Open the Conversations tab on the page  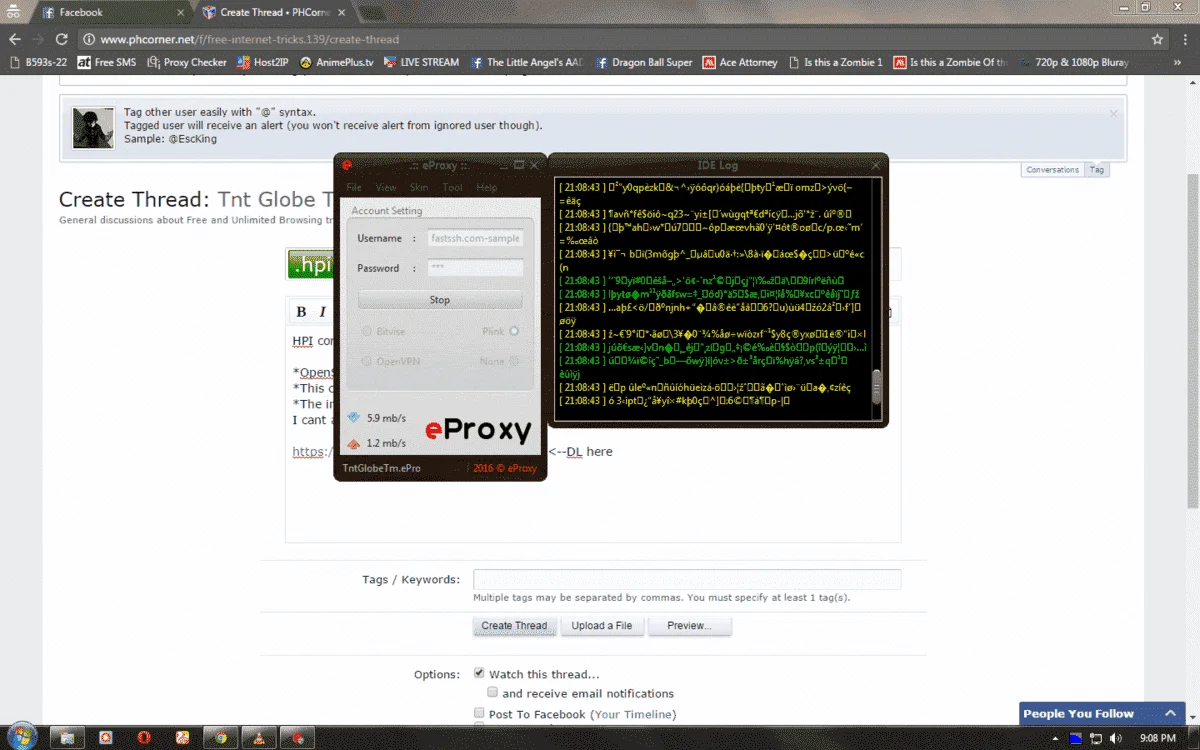1053,170
